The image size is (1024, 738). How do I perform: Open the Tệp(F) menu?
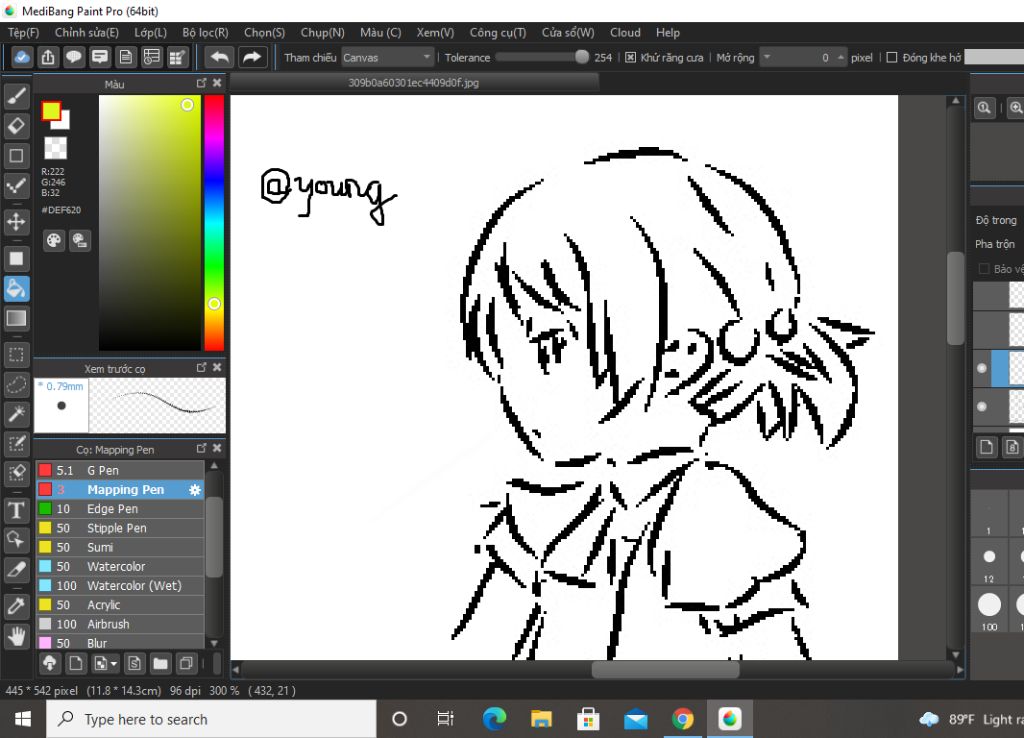(24, 33)
